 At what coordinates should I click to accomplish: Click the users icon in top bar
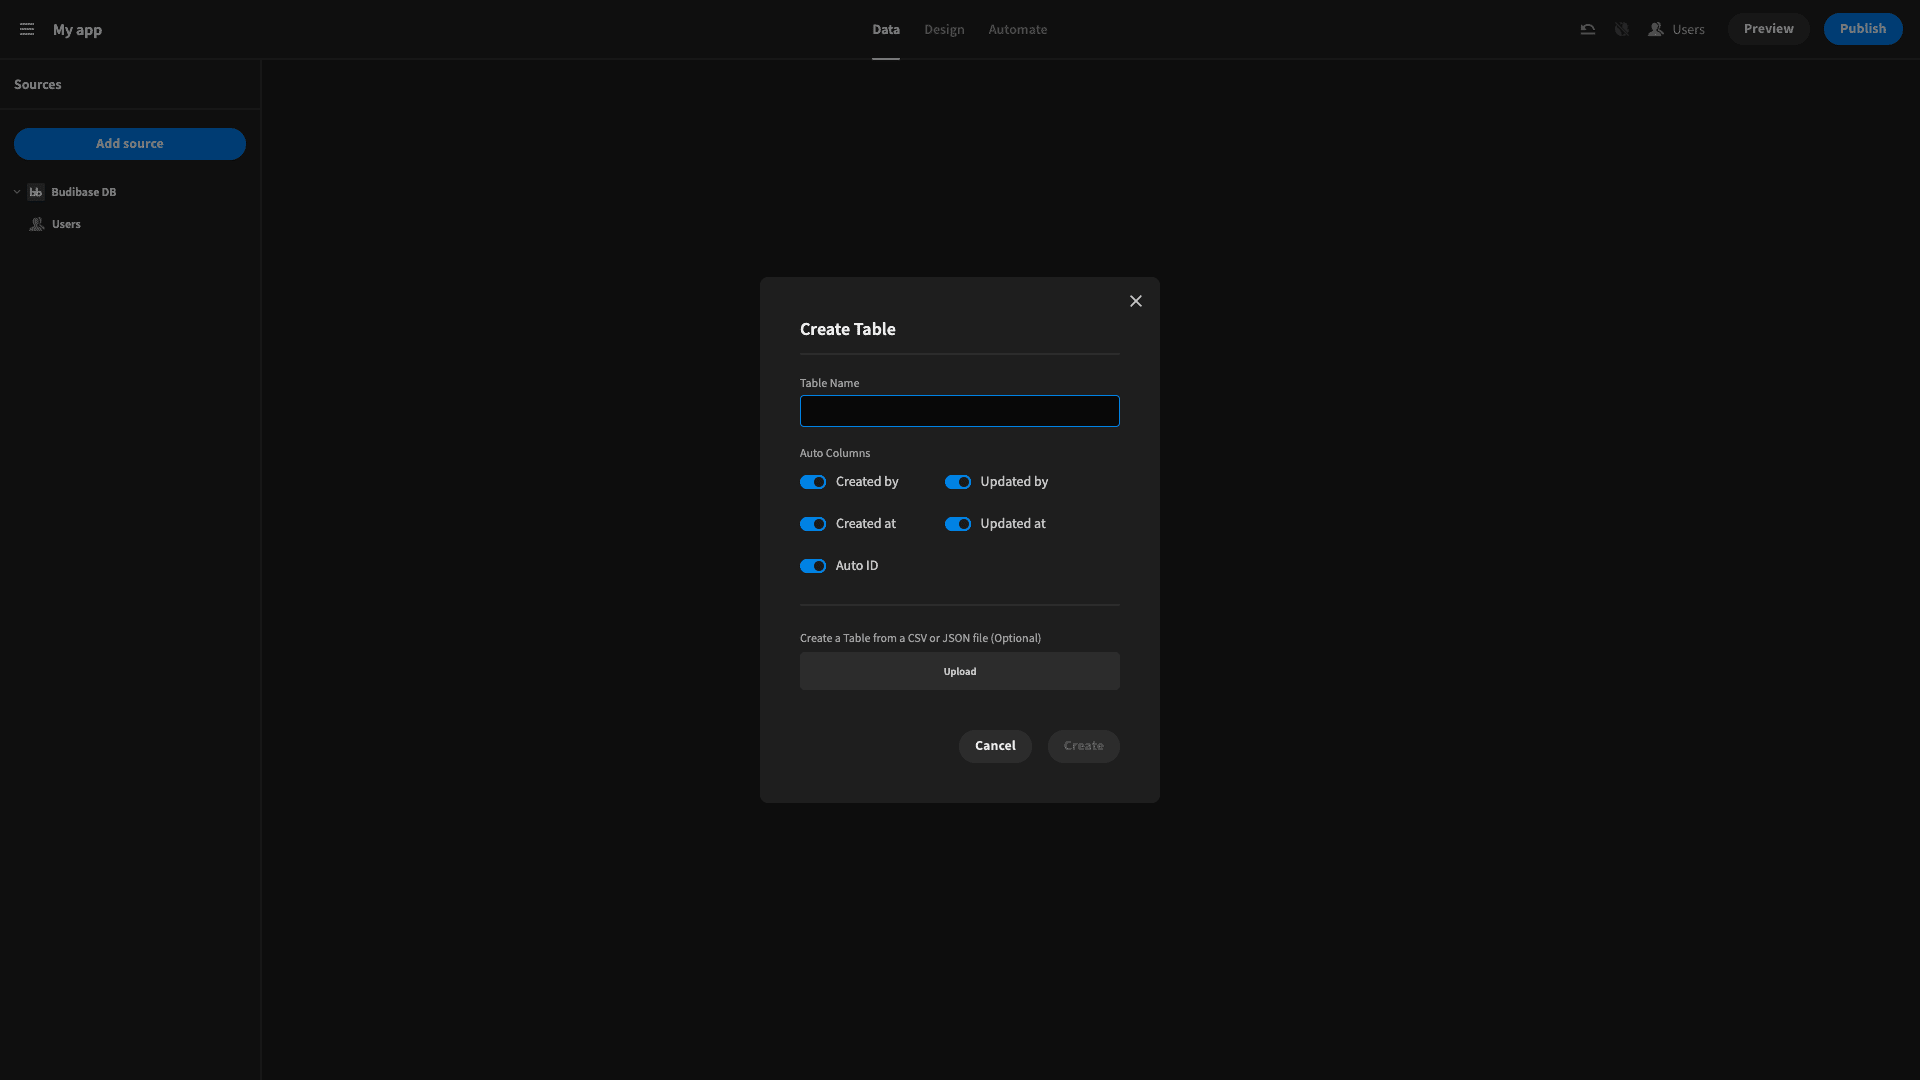[1656, 29]
